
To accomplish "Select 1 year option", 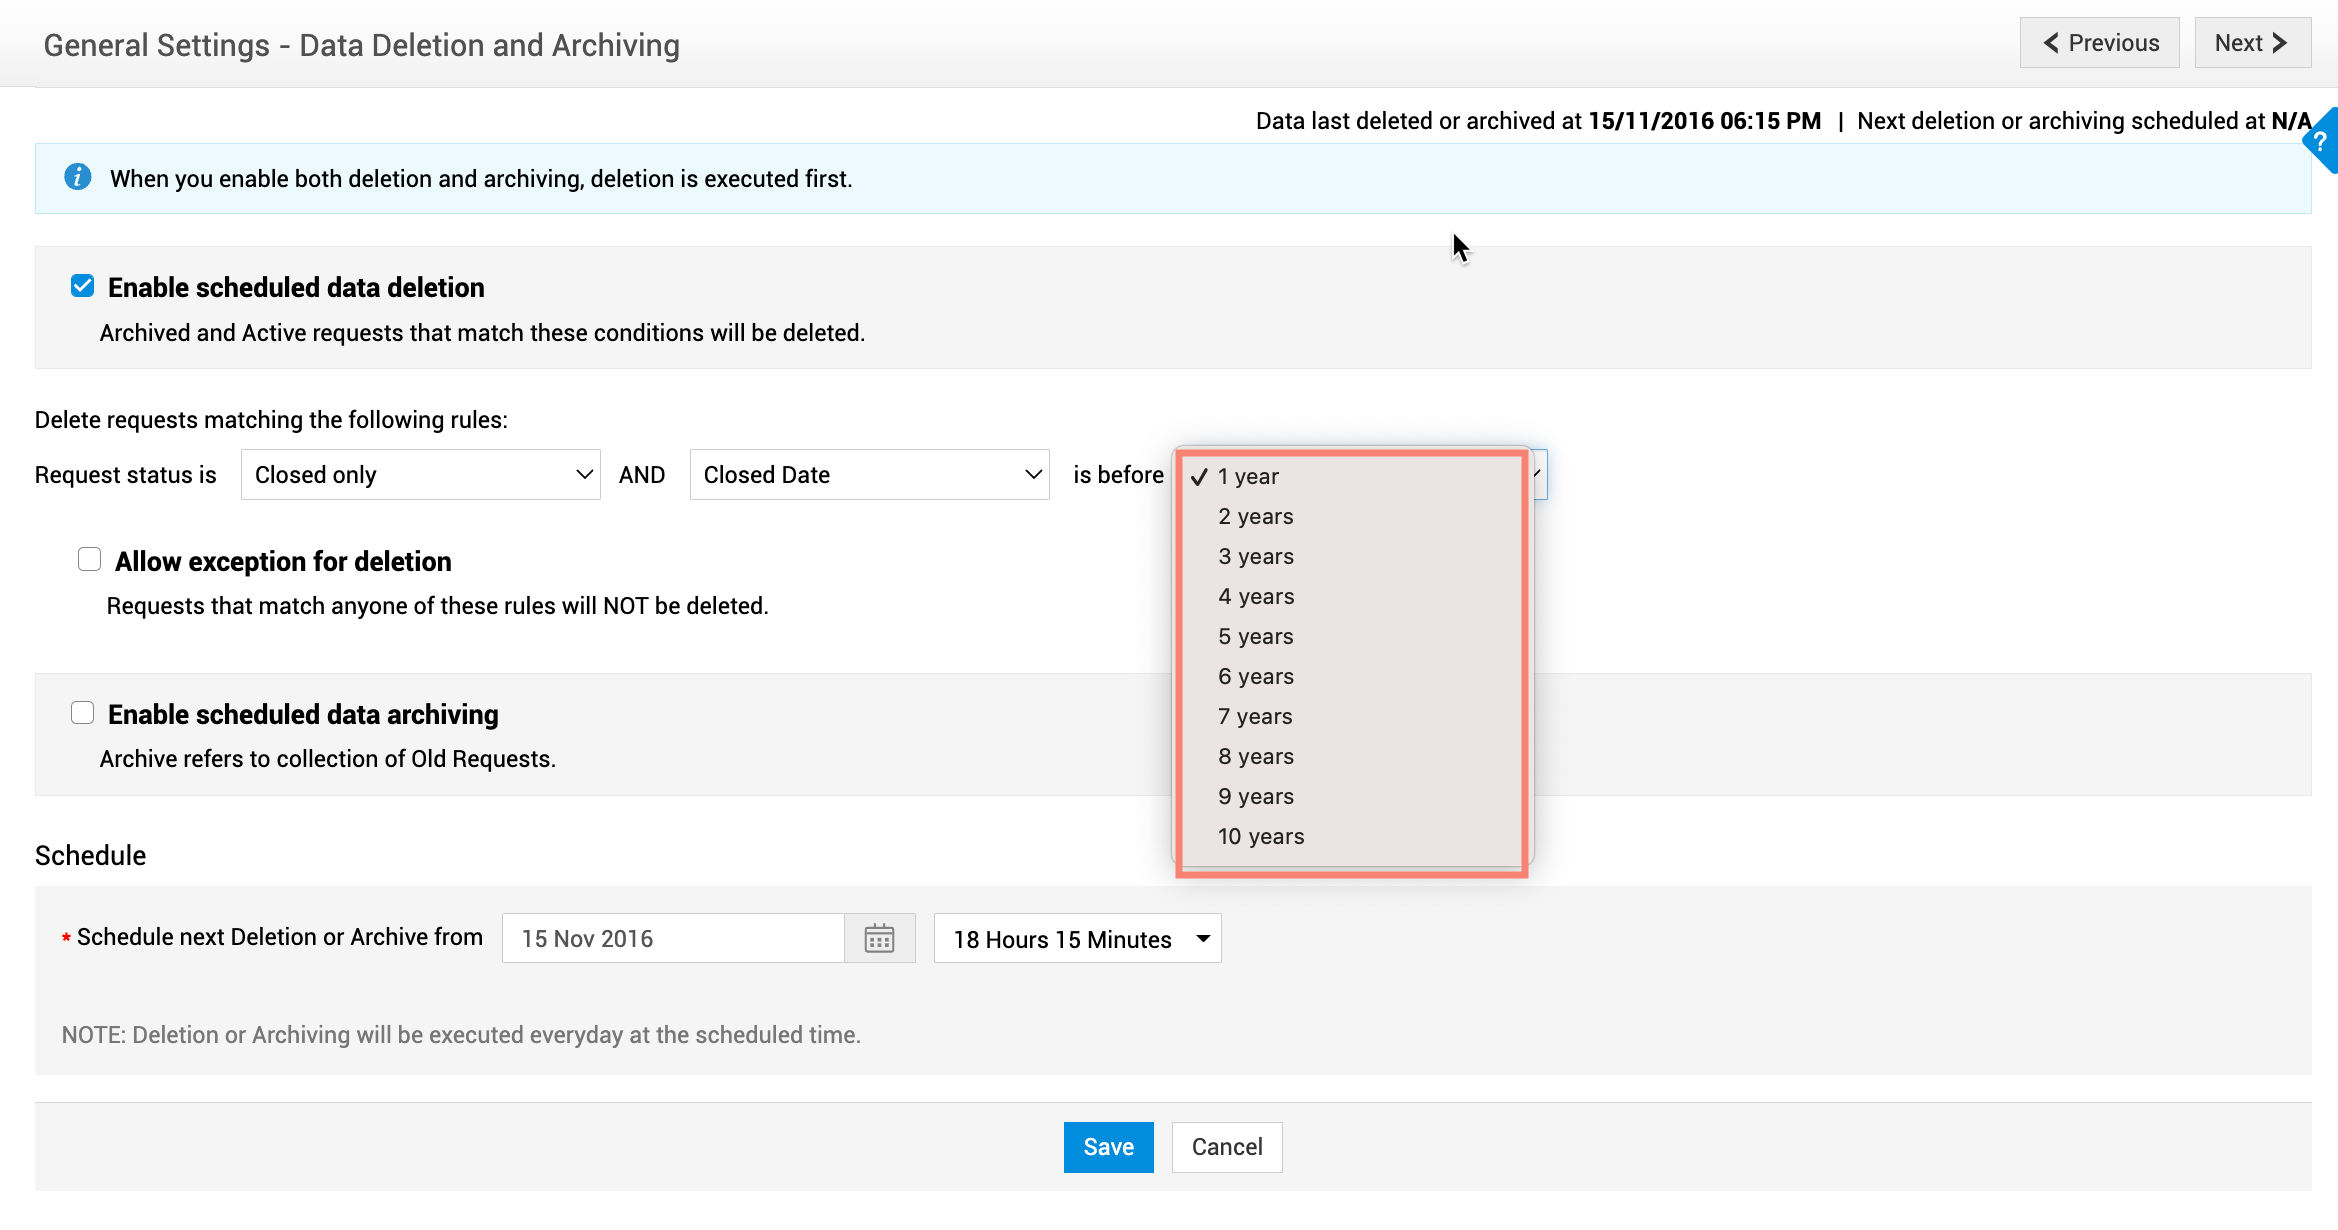I will coord(1352,477).
